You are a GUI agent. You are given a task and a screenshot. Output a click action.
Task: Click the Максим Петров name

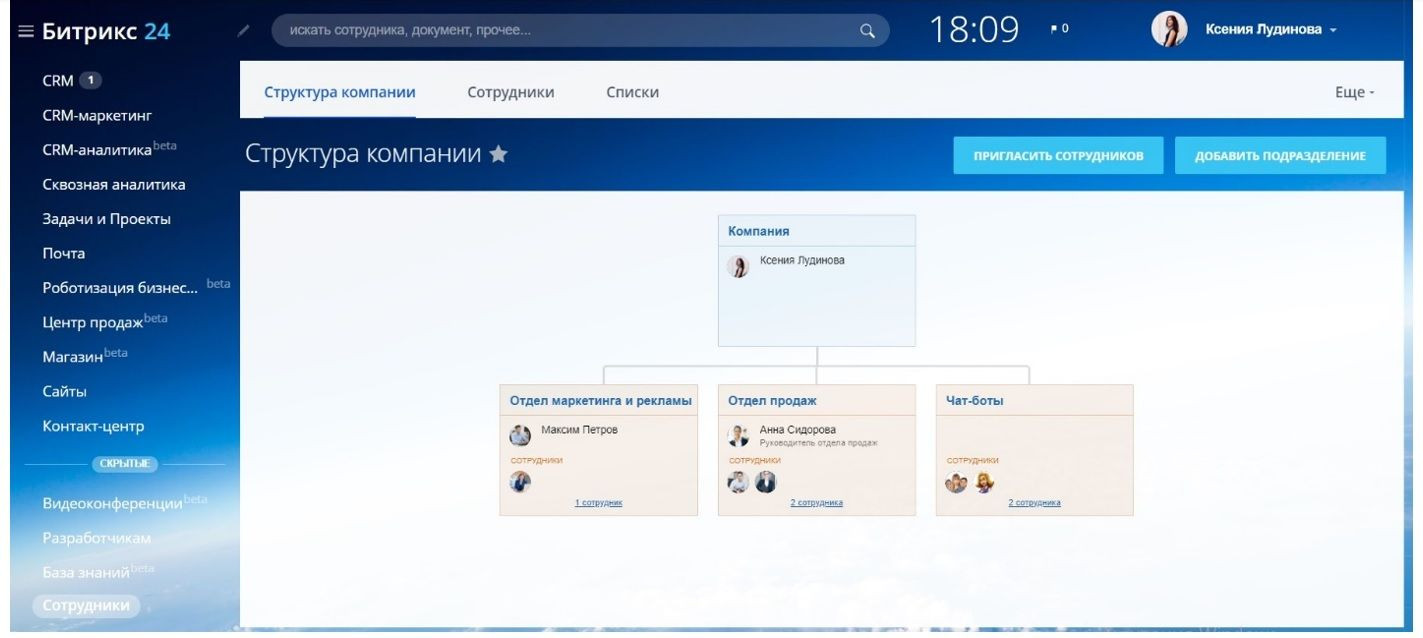pyautogui.click(x=579, y=430)
